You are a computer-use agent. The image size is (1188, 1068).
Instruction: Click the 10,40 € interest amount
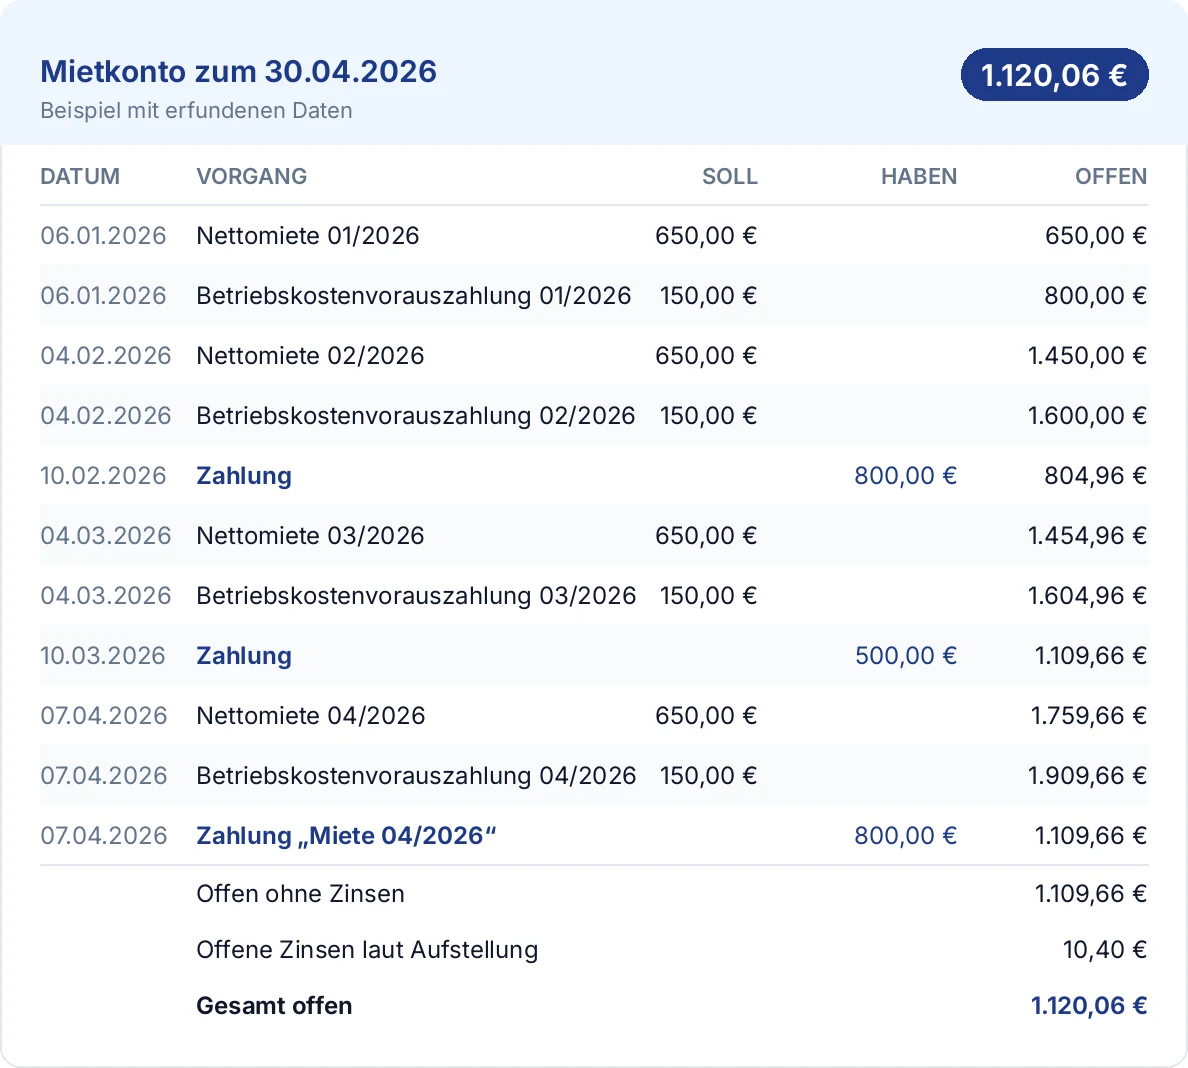point(1105,950)
